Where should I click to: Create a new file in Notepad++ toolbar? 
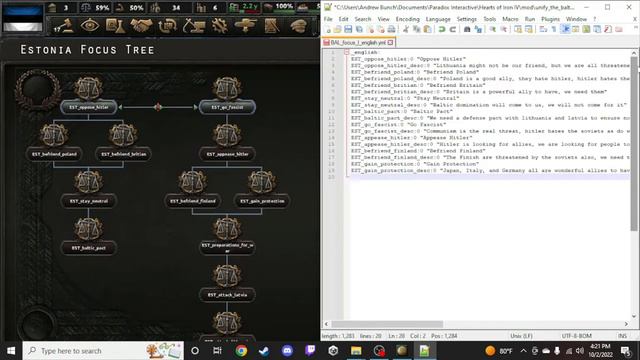[328, 29]
